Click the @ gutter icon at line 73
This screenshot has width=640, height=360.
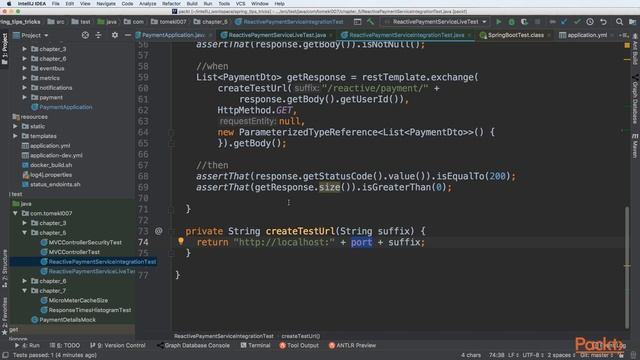pos(158,231)
